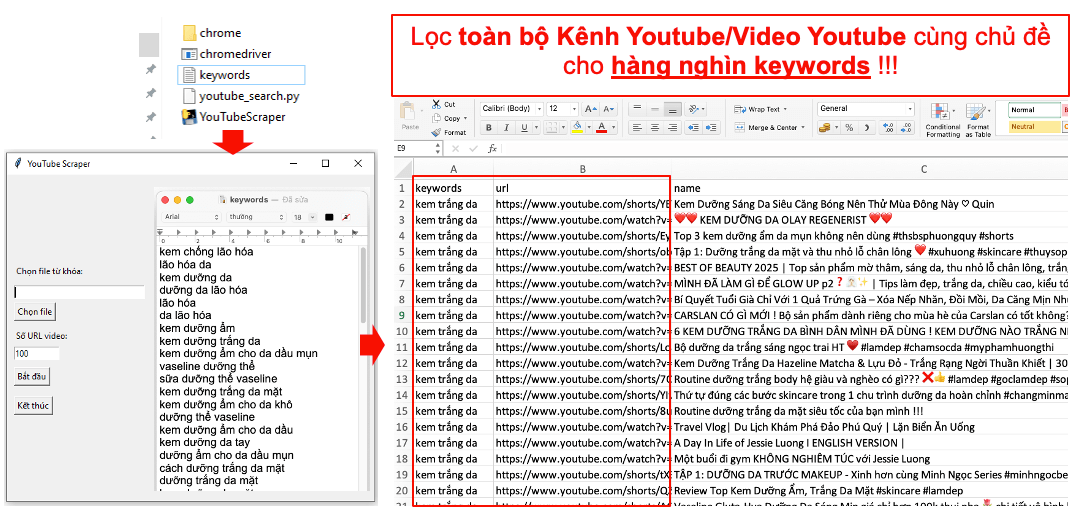The width and height of the screenshot is (1074, 512).
Task: Toggle Italic formatting button
Action: point(507,127)
